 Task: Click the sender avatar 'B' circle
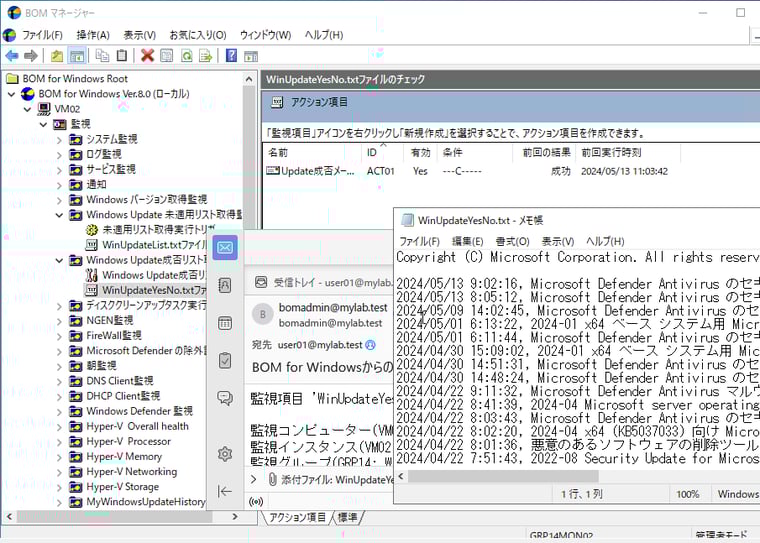pyautogui.click(x=263, y=314)
